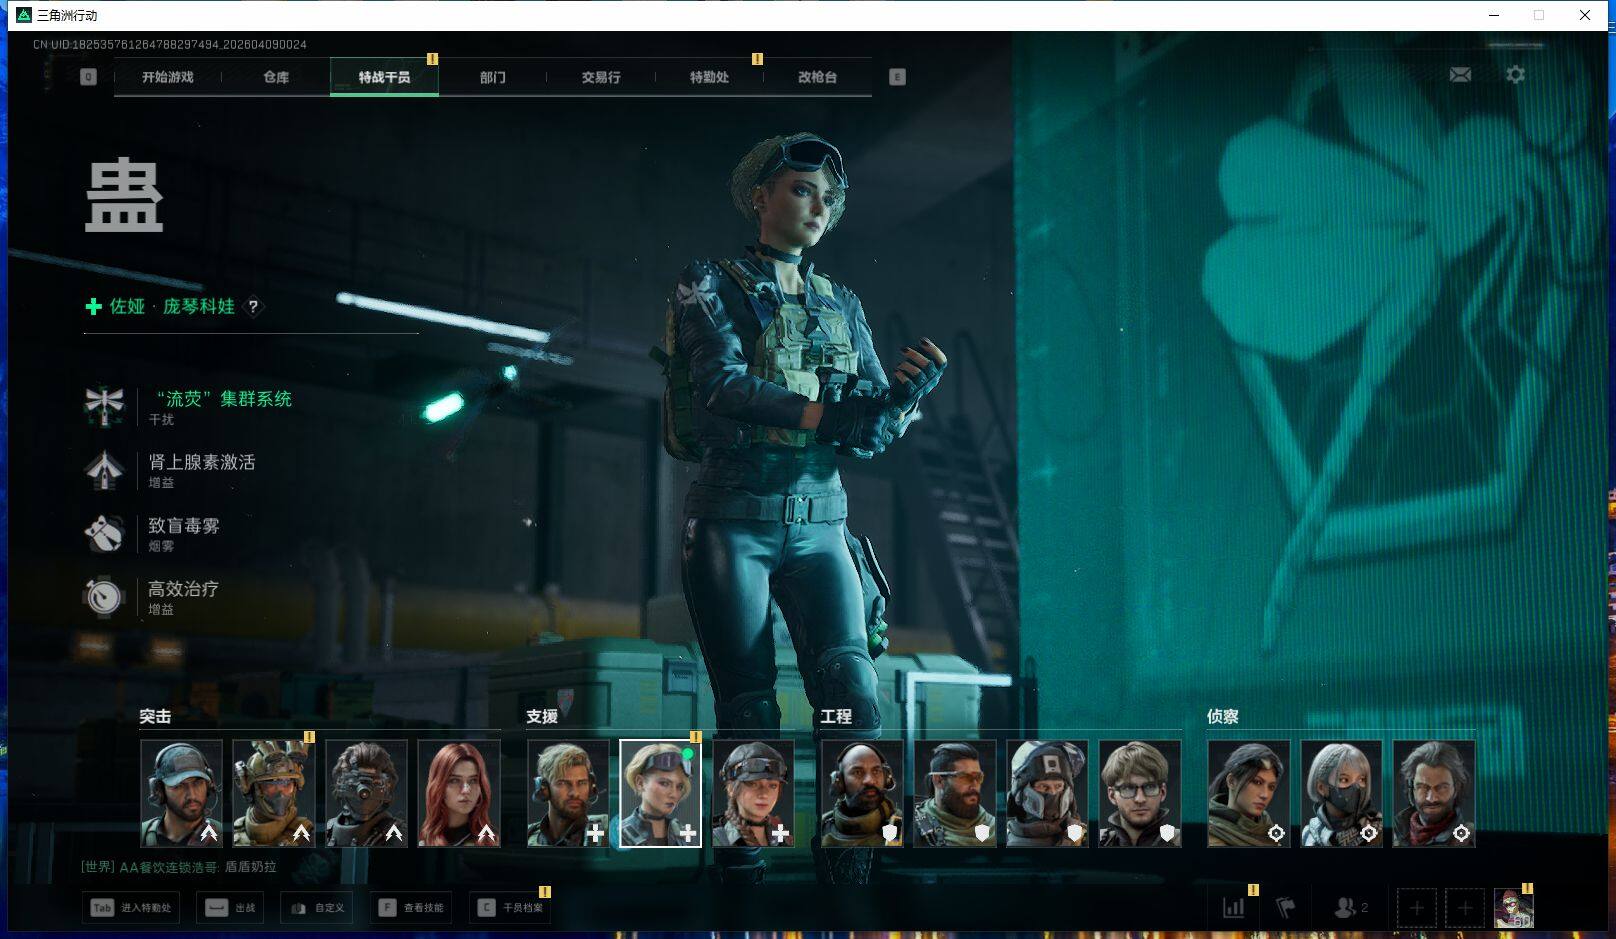Open the flags icon in bottom bar
The height and width of the screenshot is (939, 1616).
coord(1286,908)
